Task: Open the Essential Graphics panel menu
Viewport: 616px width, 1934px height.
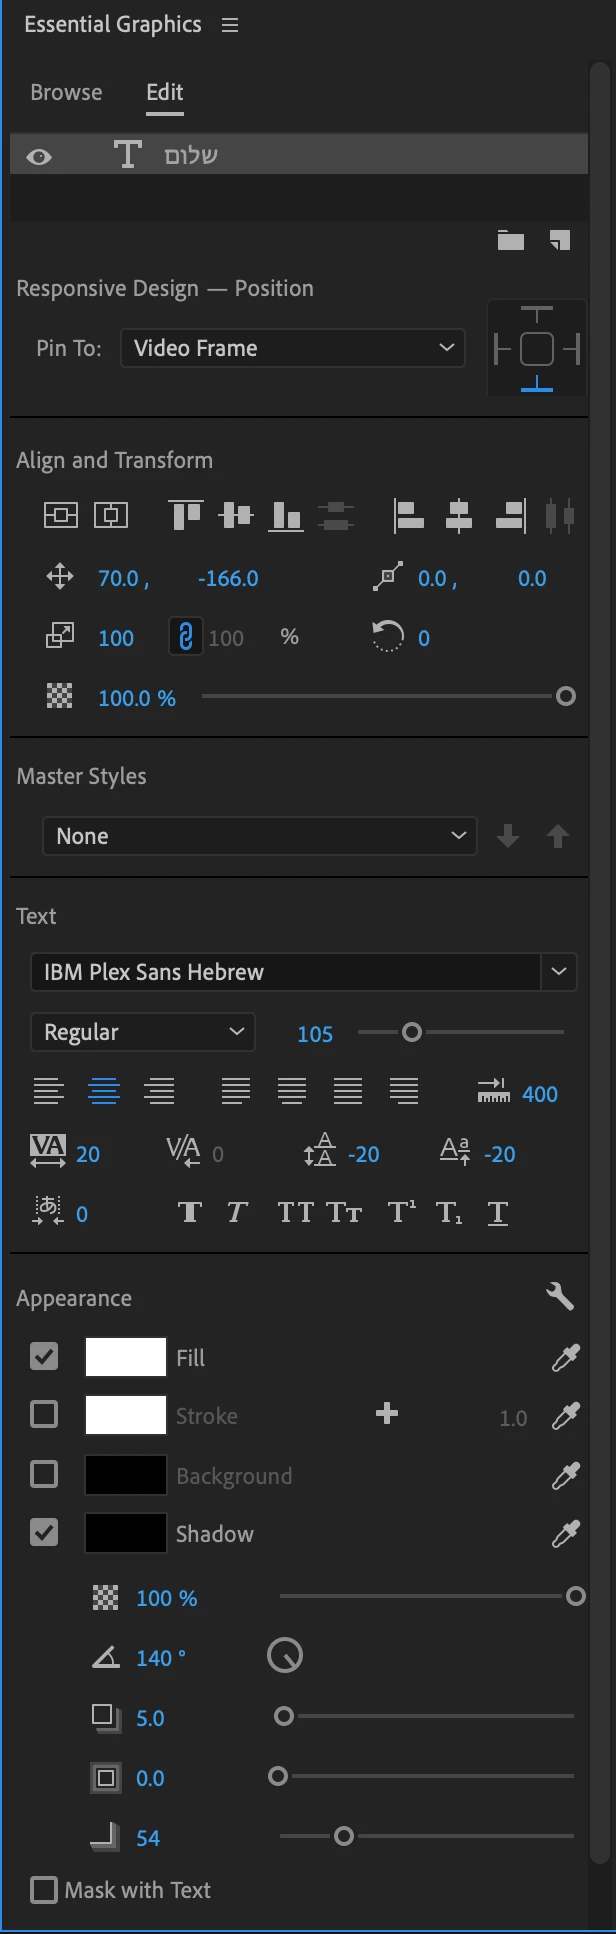Action: click(230, 25)
